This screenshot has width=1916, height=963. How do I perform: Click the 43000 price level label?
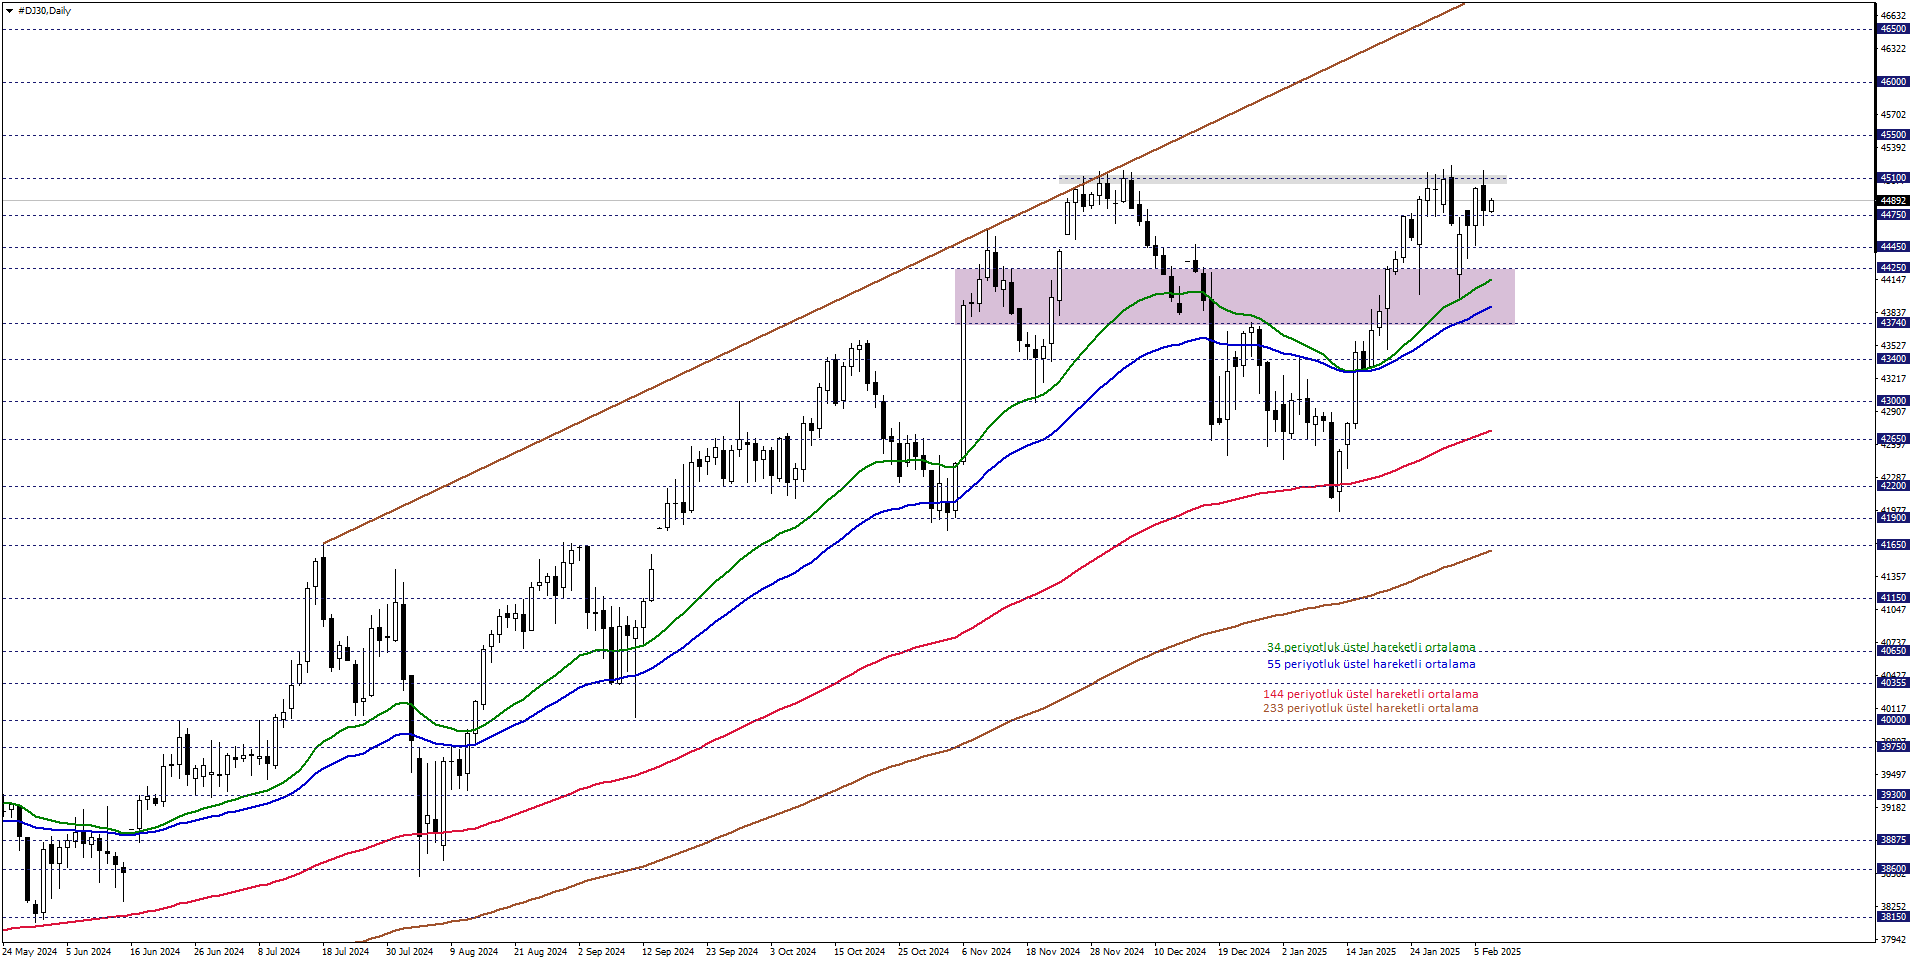tap(1893, 401)
